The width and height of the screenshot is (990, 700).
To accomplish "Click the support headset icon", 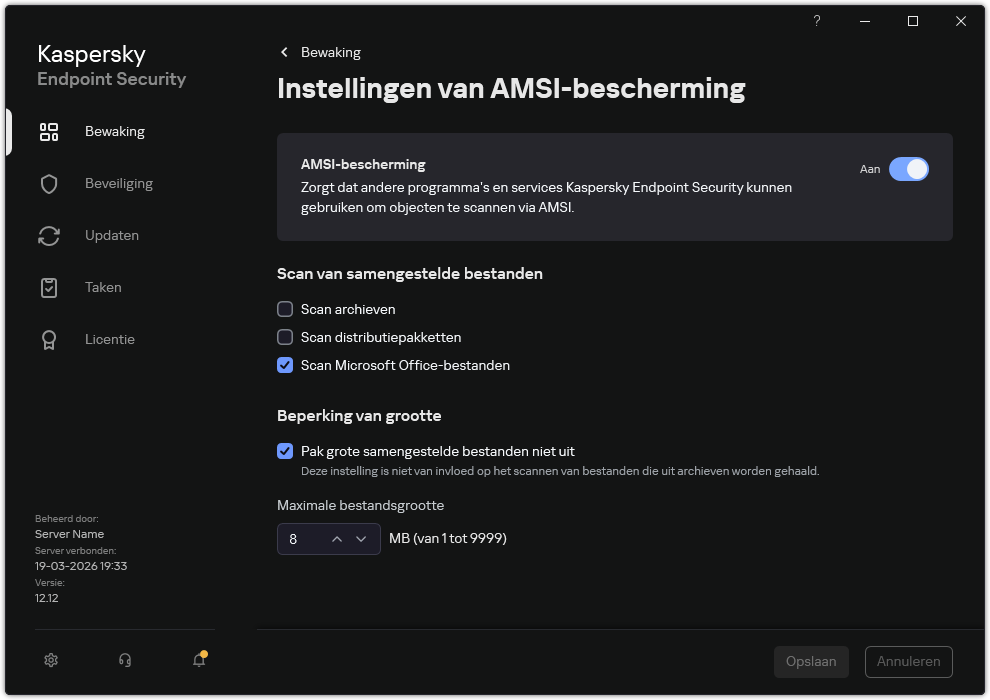I will pyautogui.click(x=124, y=660).
